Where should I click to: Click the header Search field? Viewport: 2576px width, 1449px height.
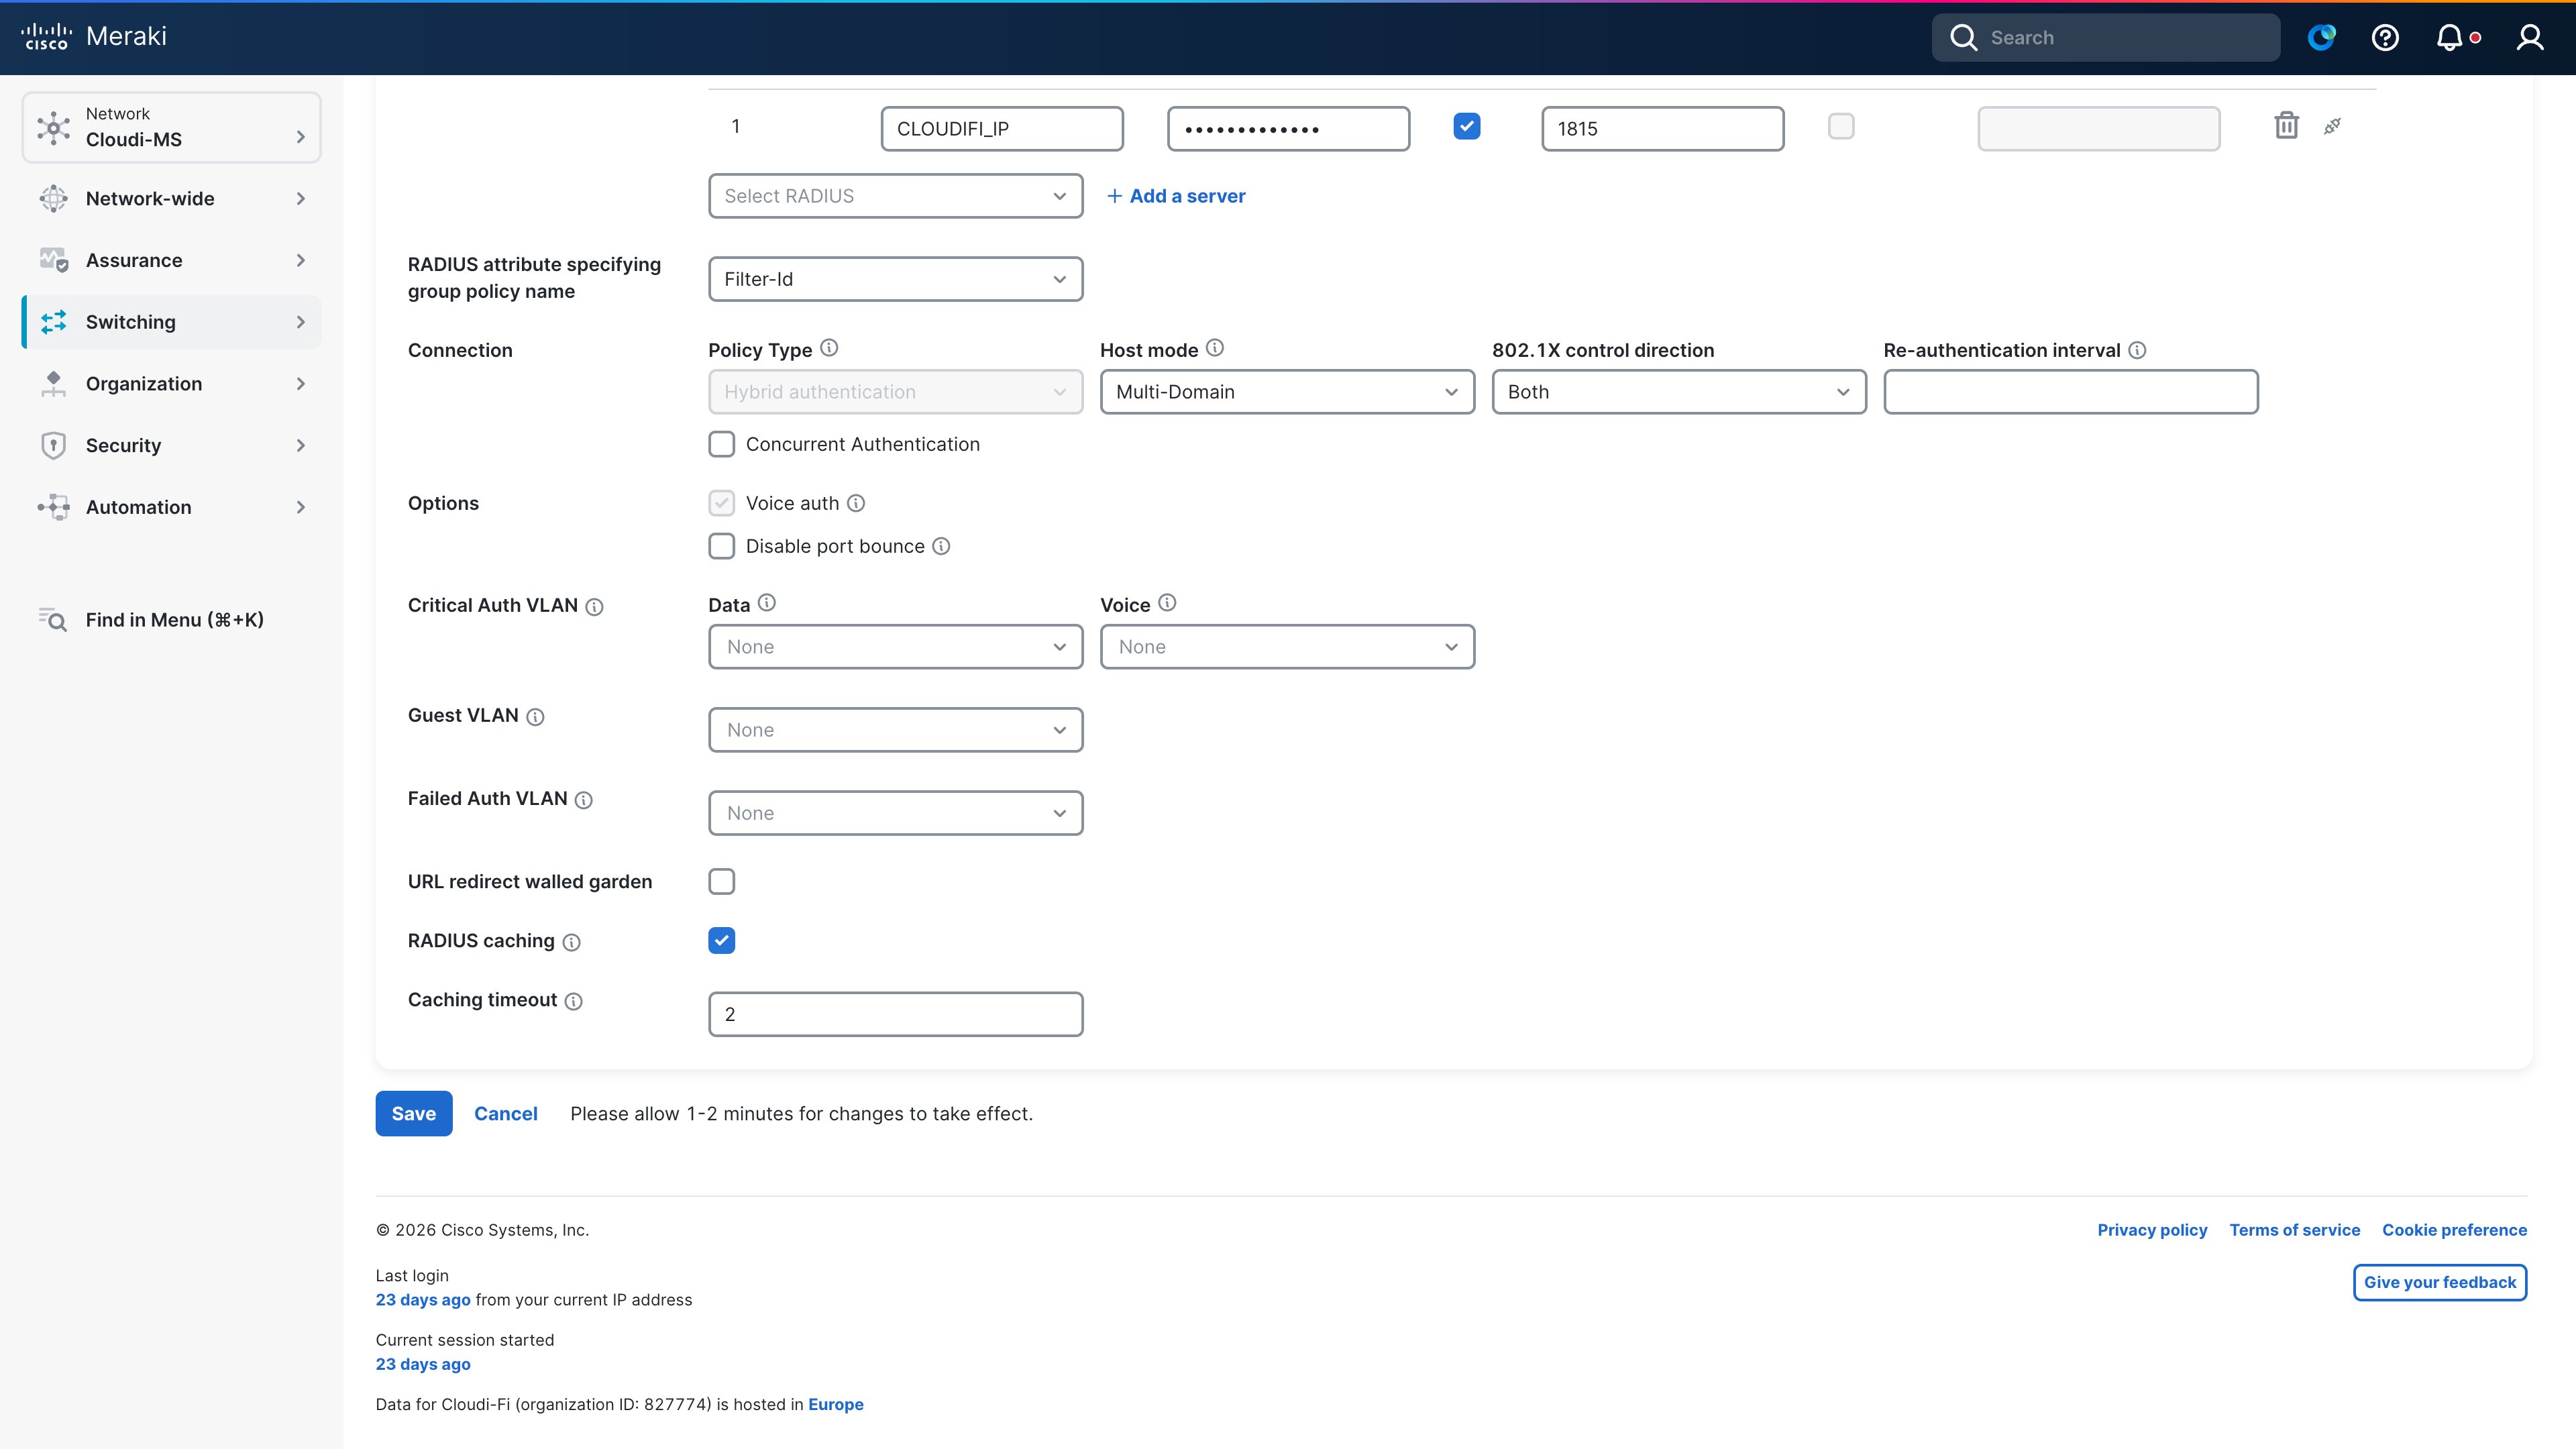[x=2105, y=37]
